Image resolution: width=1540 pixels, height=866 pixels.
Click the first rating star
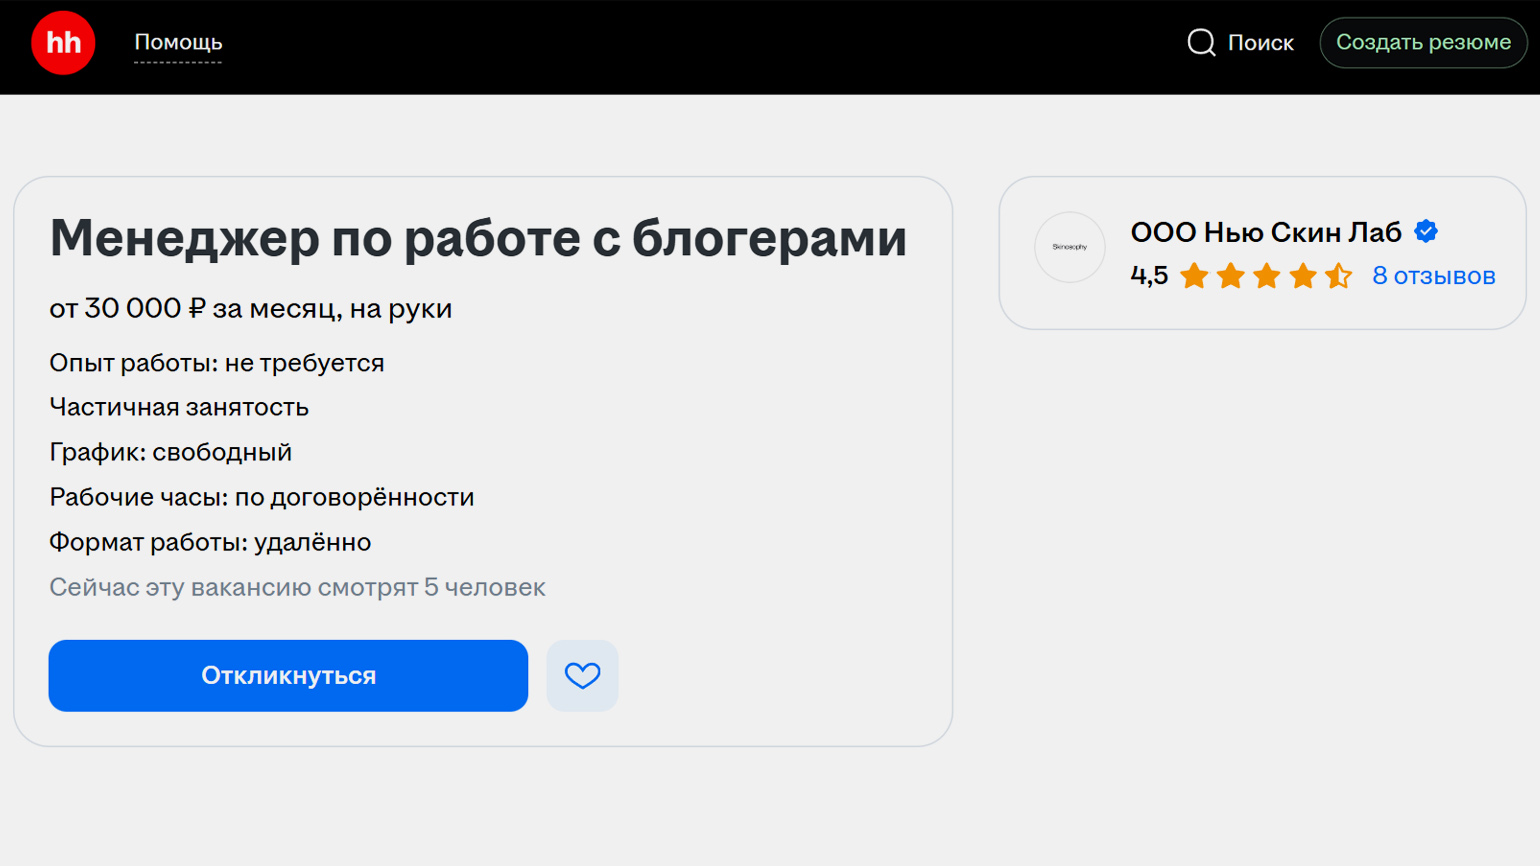point(1194,276)
